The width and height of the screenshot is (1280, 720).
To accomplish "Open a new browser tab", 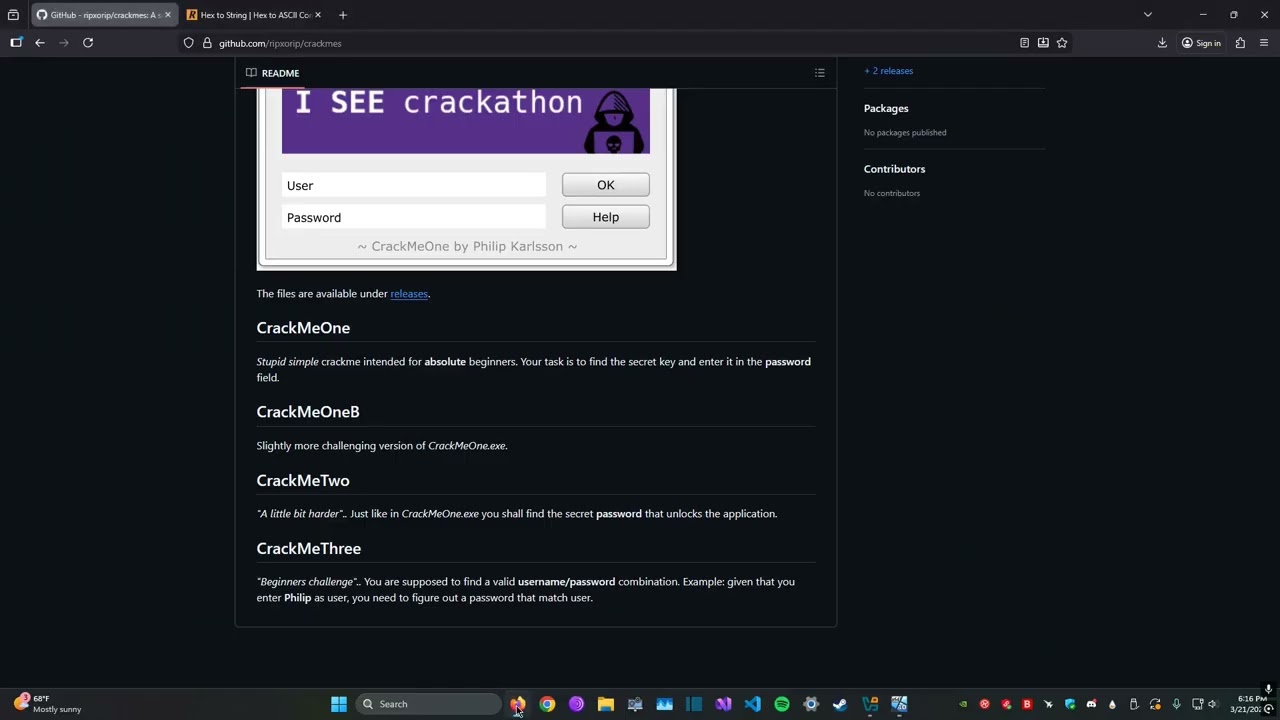I will click(342, 15).
